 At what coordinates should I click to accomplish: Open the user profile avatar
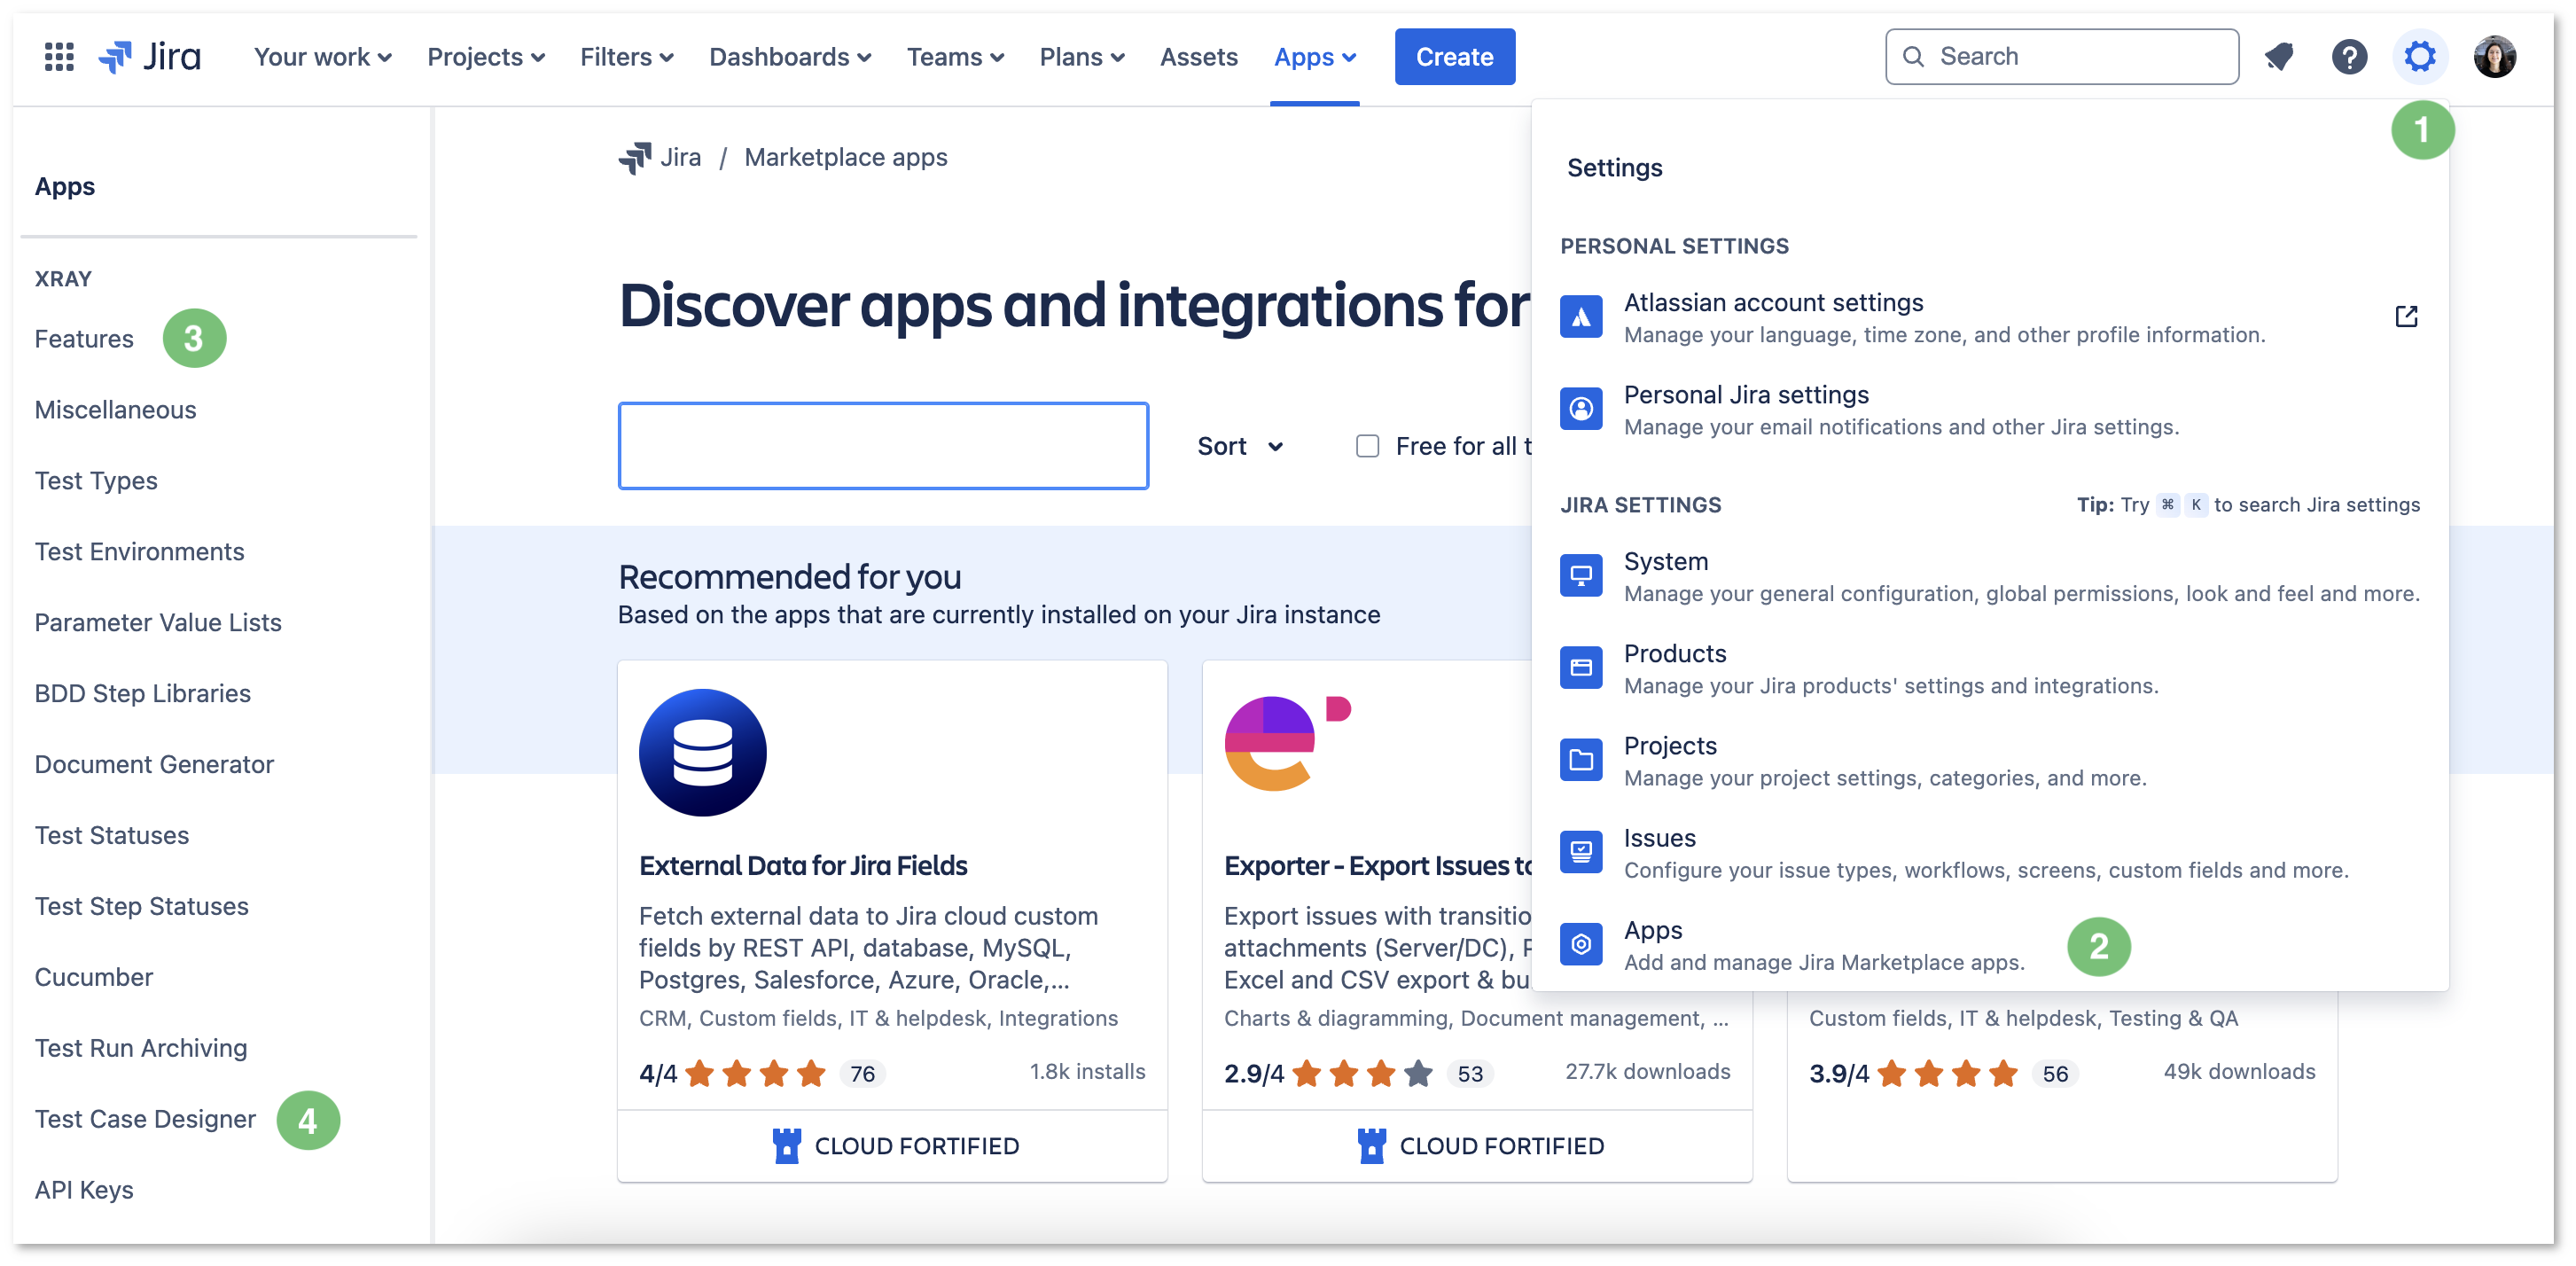click(2494, 57)
